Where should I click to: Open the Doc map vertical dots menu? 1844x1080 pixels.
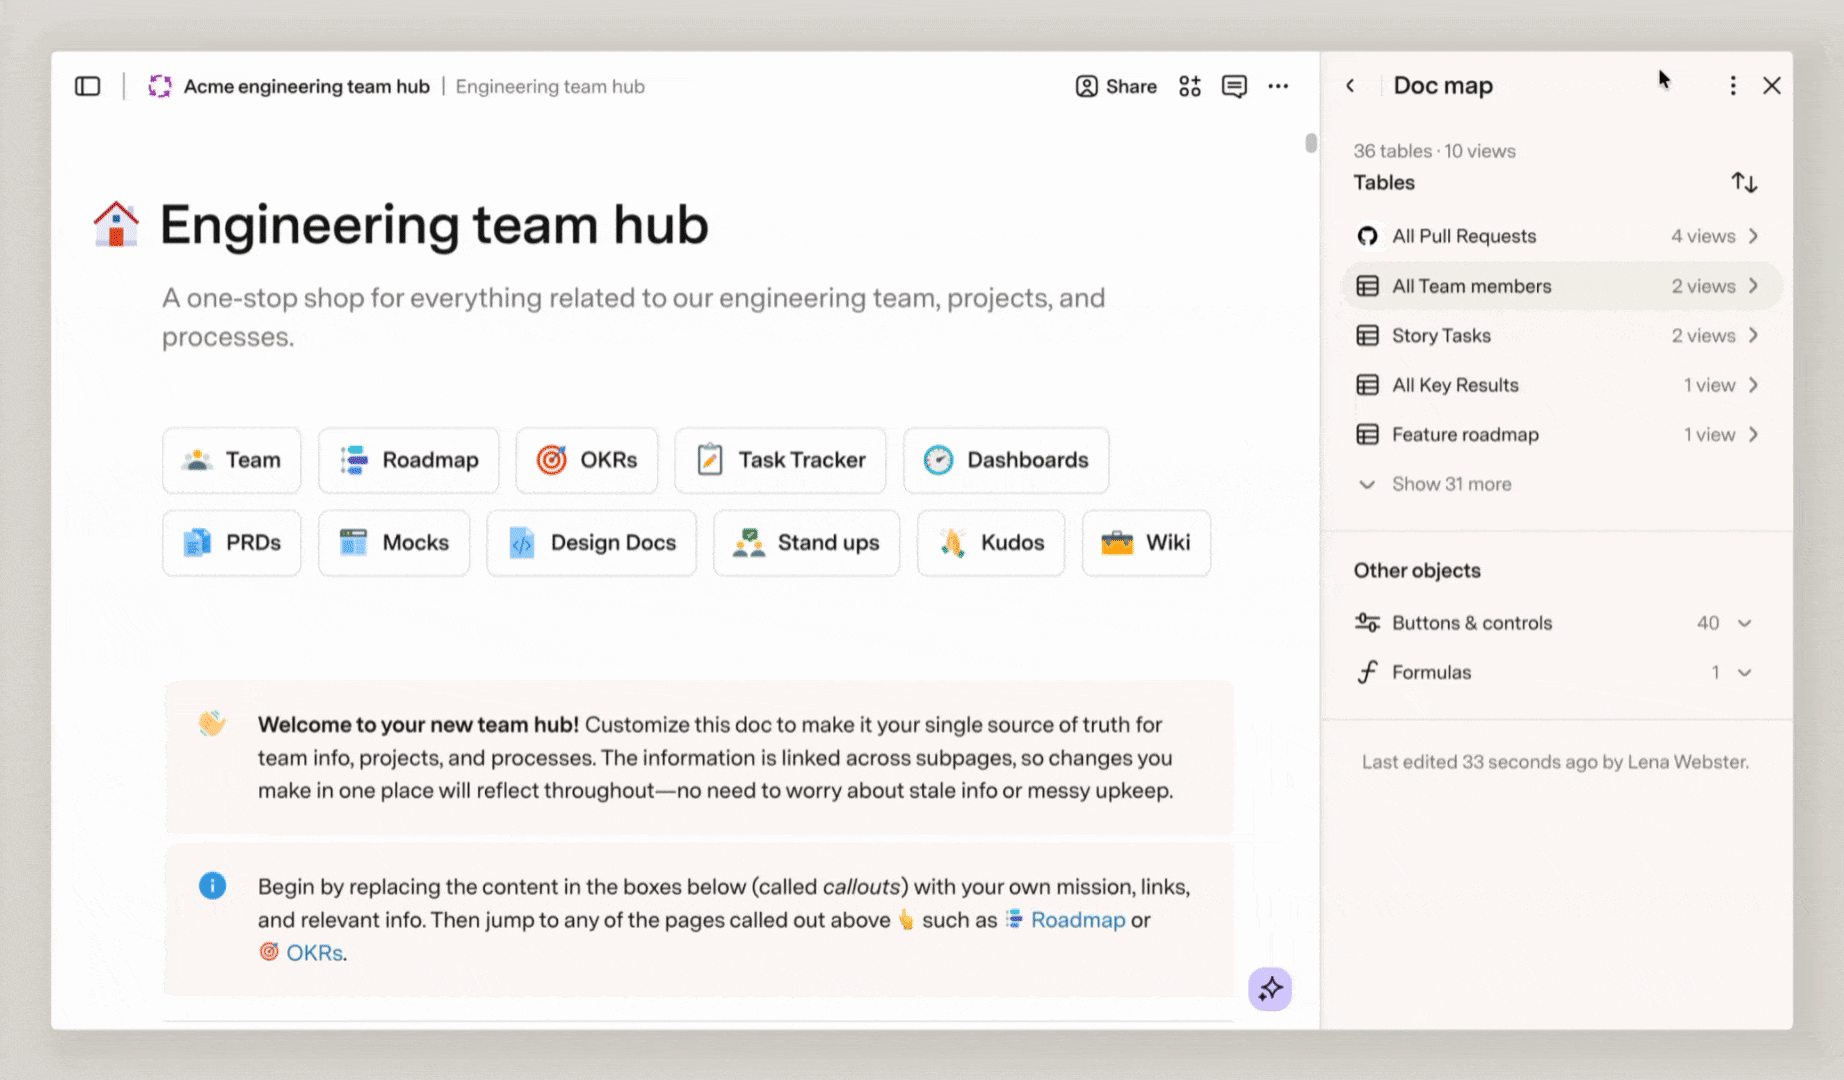[x=1732, y=86]
